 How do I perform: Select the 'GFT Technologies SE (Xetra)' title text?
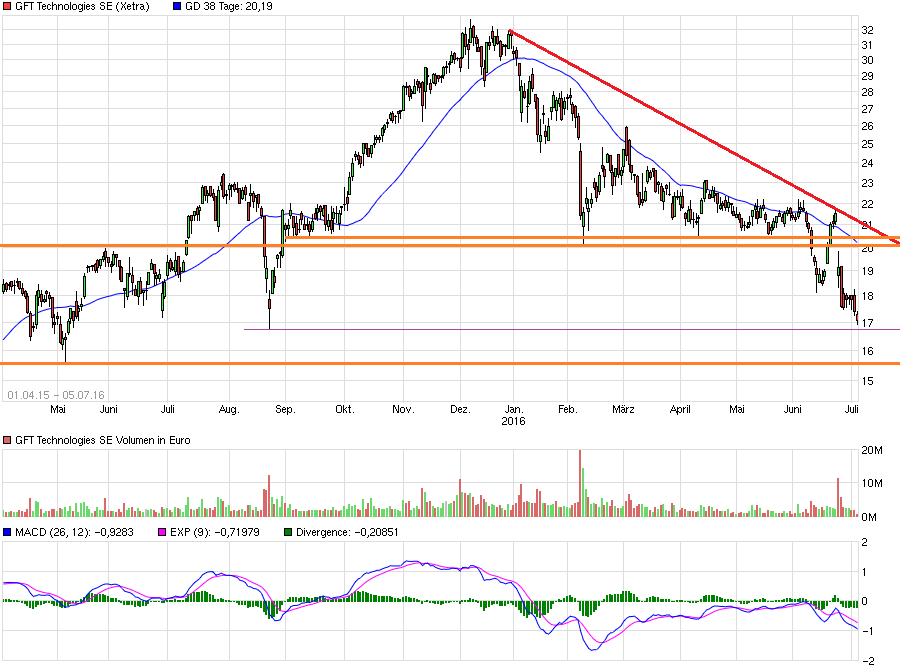point(82,6)
